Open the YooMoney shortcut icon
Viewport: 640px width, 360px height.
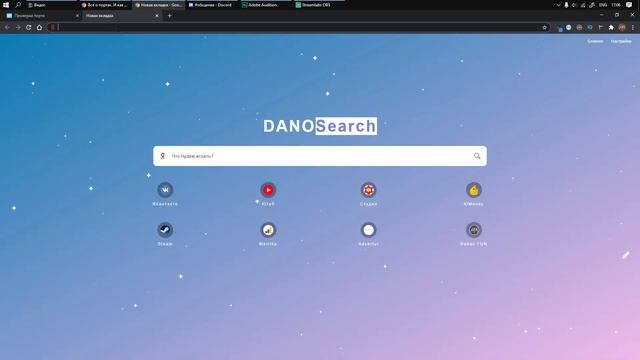pyautogui.click(x=474, y=190)
